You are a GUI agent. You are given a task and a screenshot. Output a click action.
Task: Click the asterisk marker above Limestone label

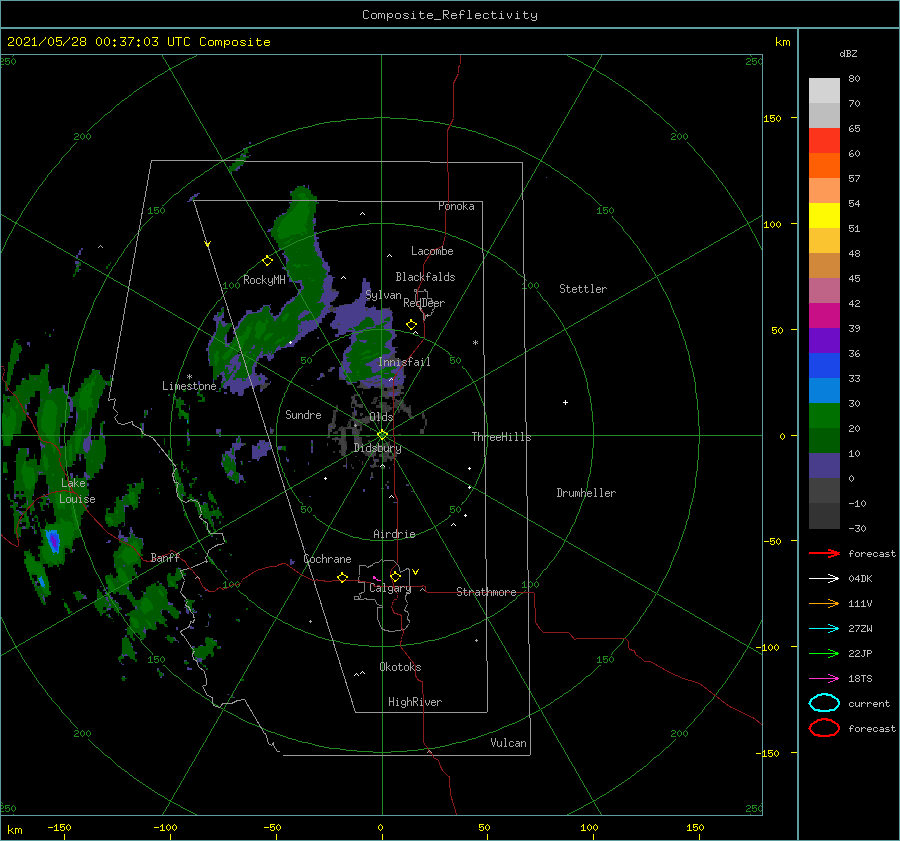[189, 377]
